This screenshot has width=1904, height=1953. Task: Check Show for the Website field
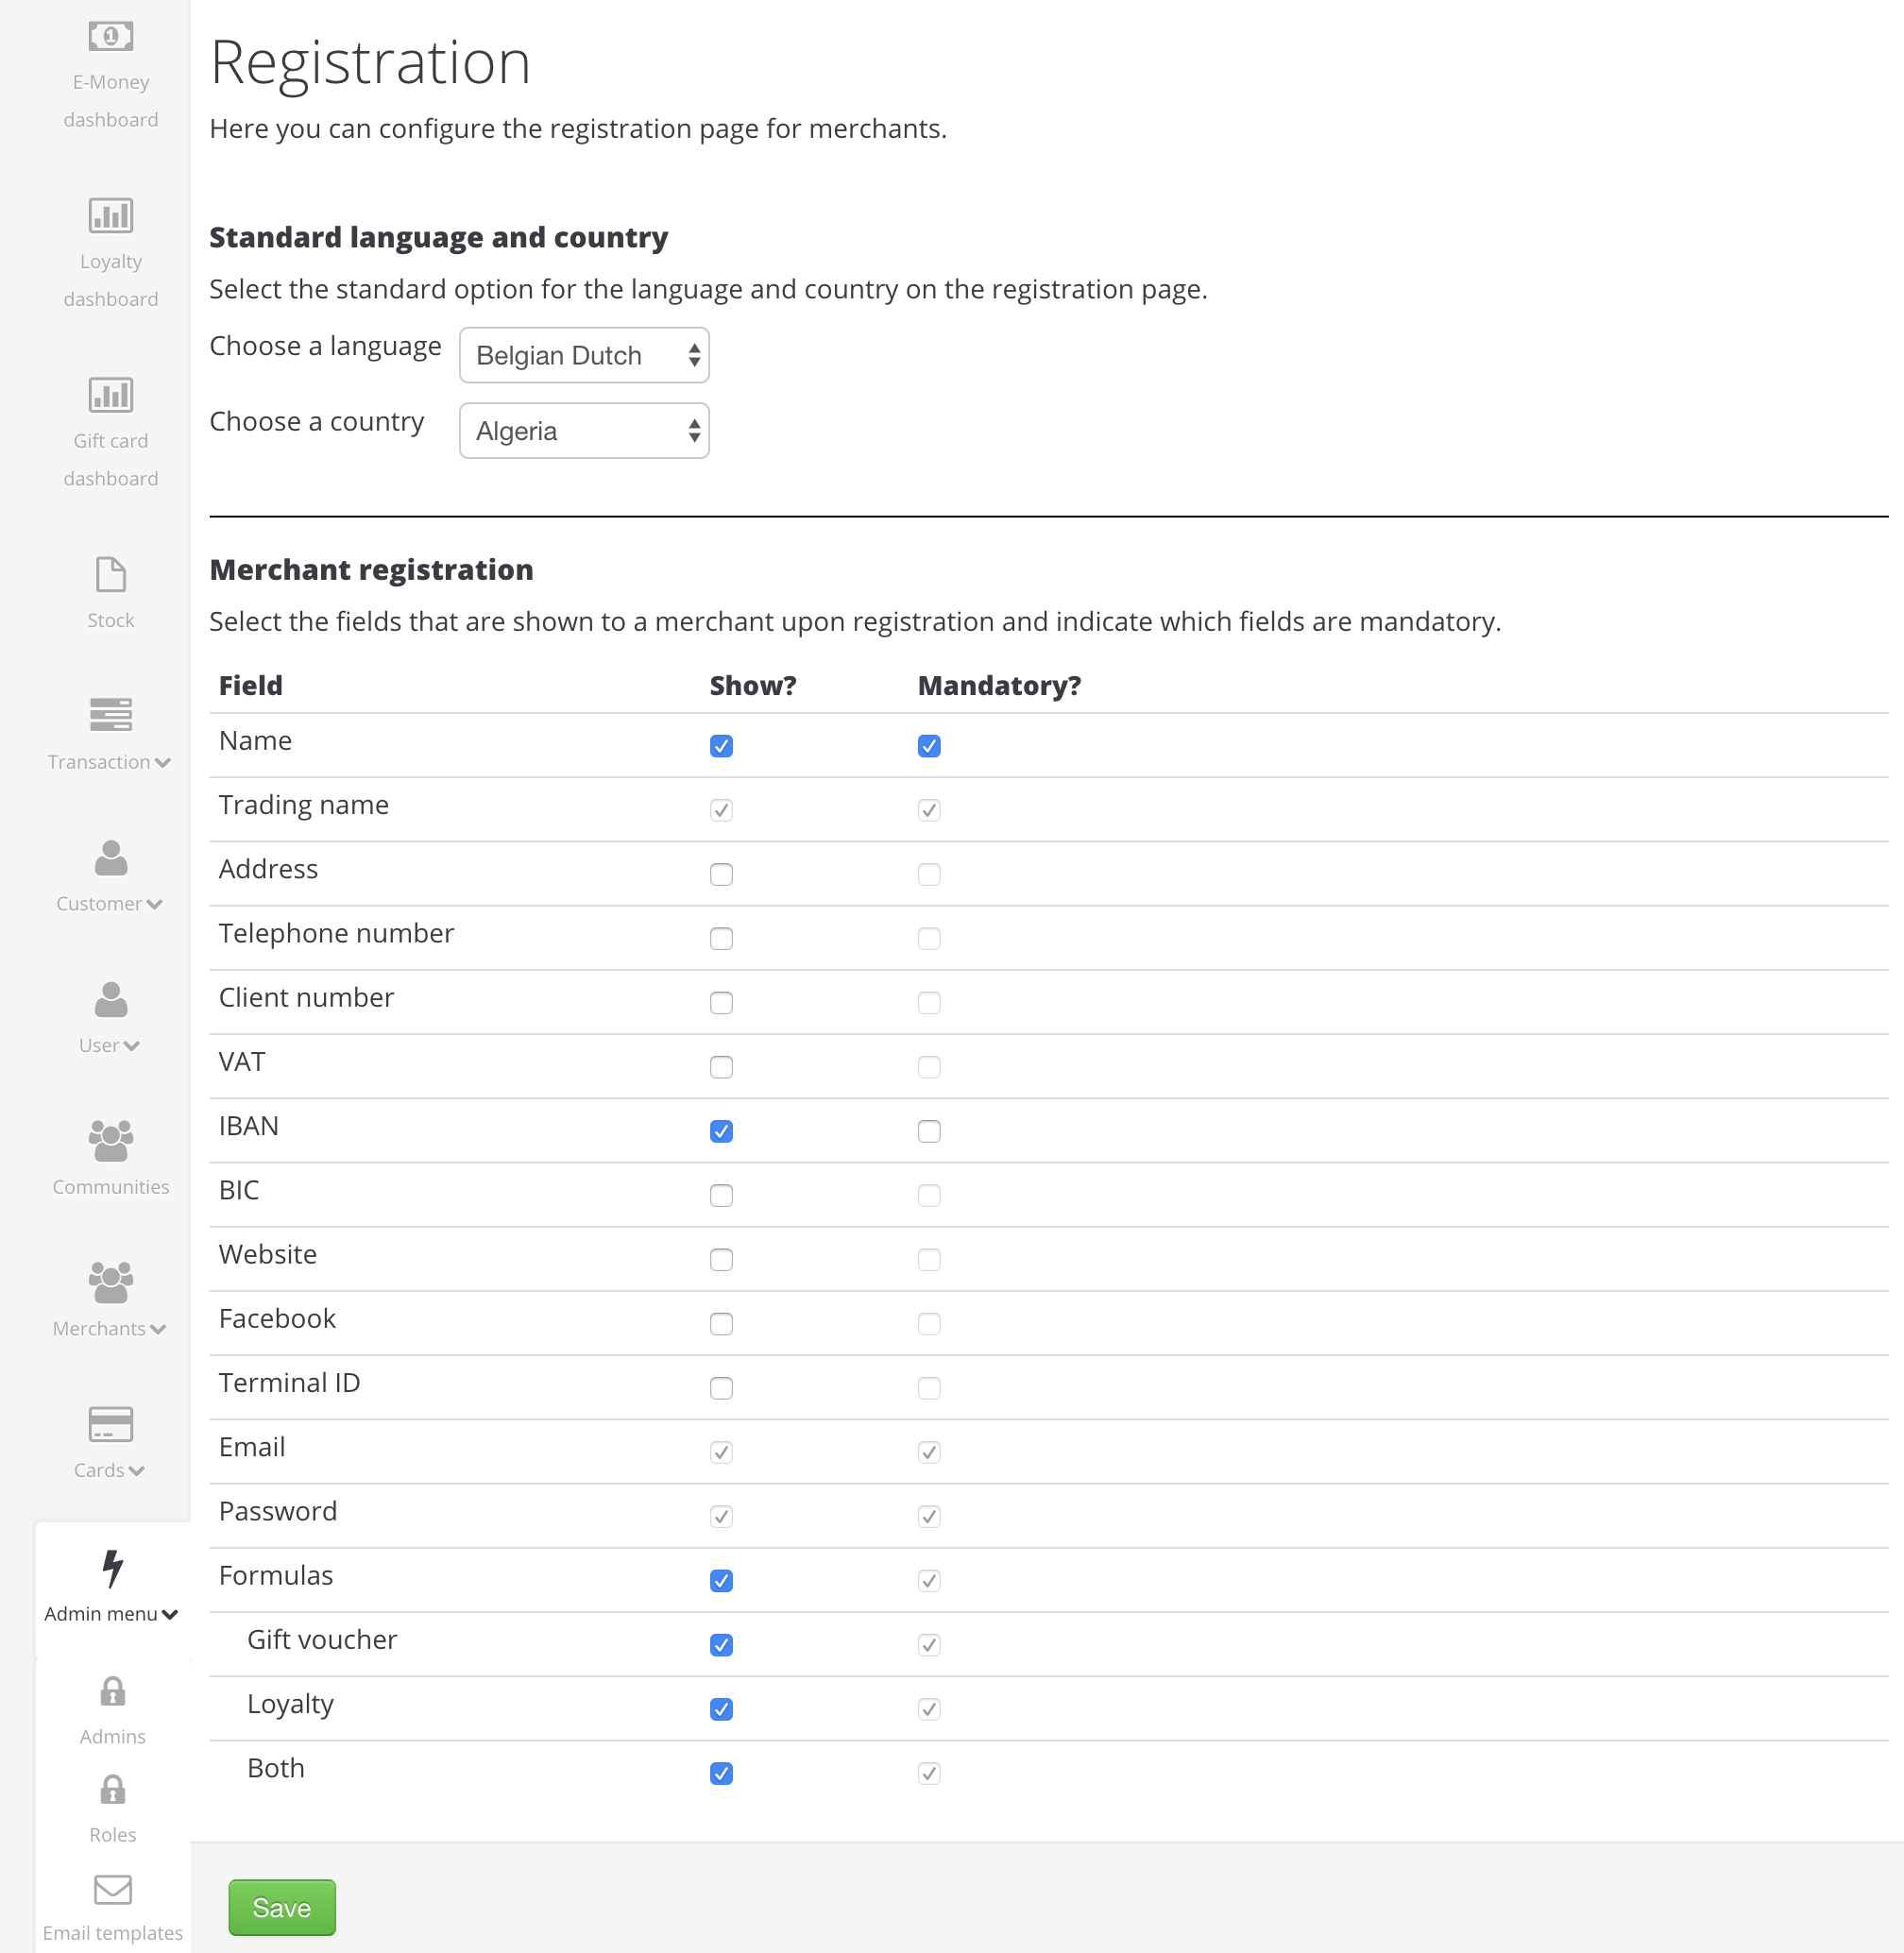pyautogui.click(x=721, y=1260)
